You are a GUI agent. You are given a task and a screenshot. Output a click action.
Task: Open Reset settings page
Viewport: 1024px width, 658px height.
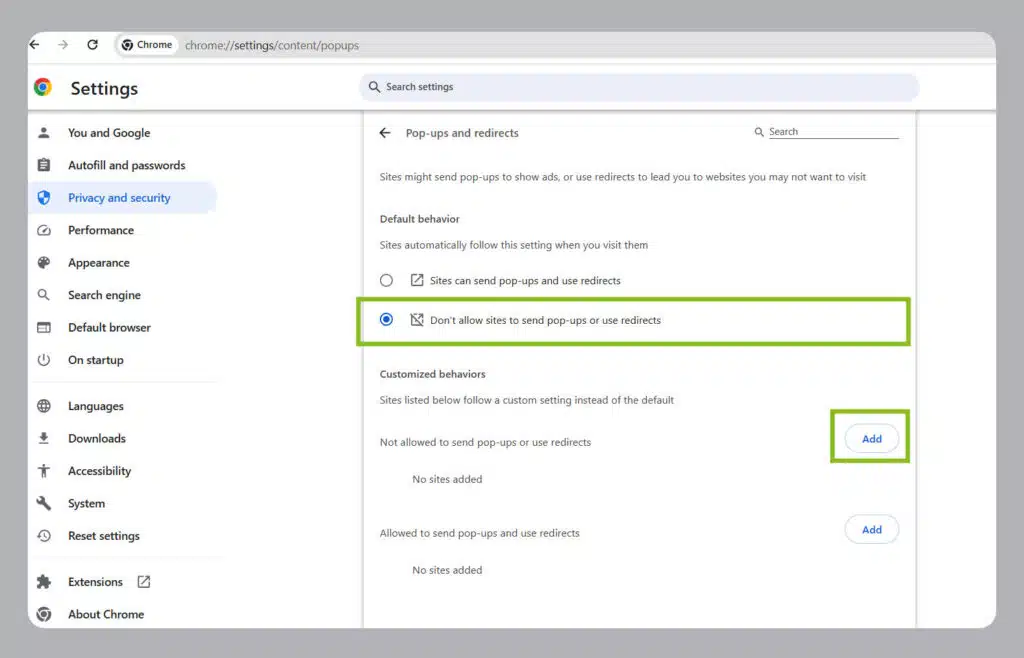(104, 536)
